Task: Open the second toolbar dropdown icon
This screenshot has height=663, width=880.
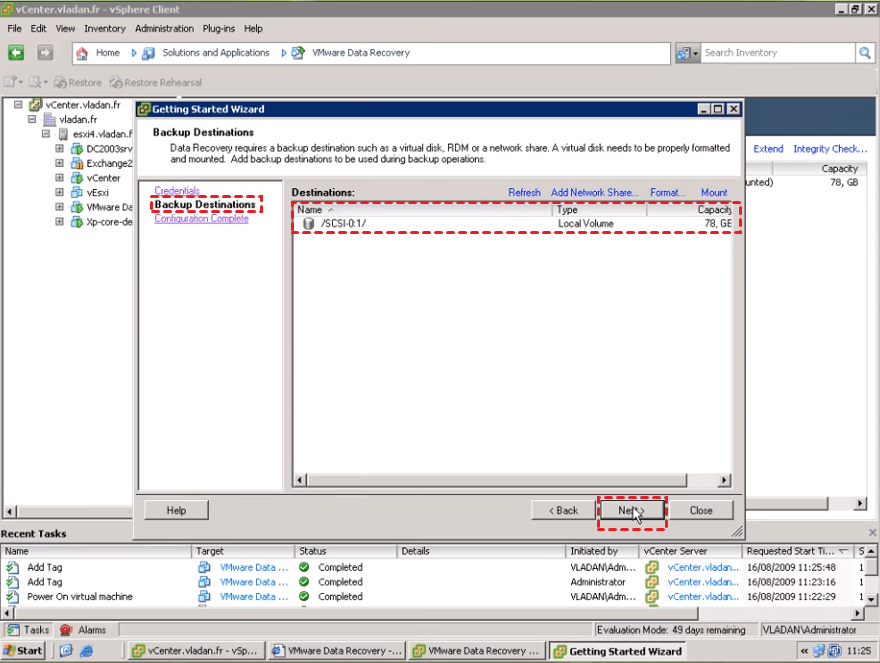Action: click(38, 82)
